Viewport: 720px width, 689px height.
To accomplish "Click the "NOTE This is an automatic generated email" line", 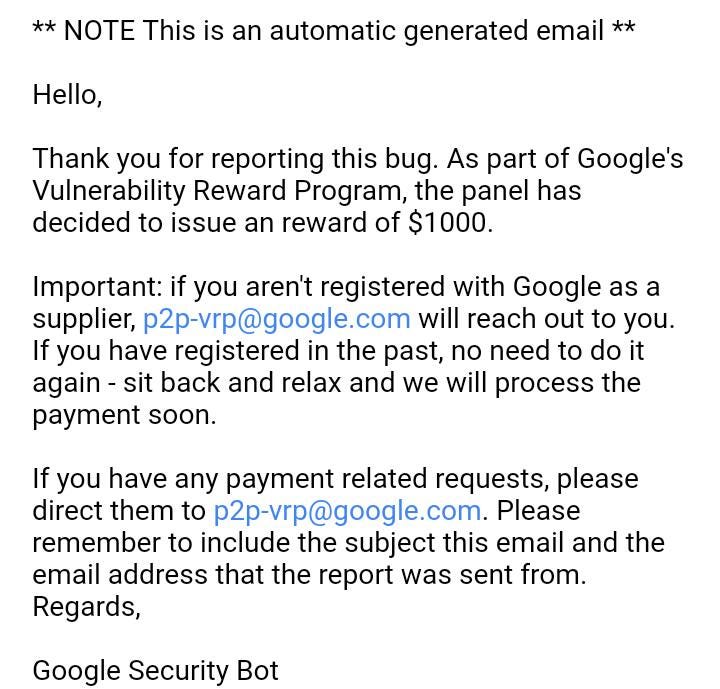I will click(x=334, y=31).
